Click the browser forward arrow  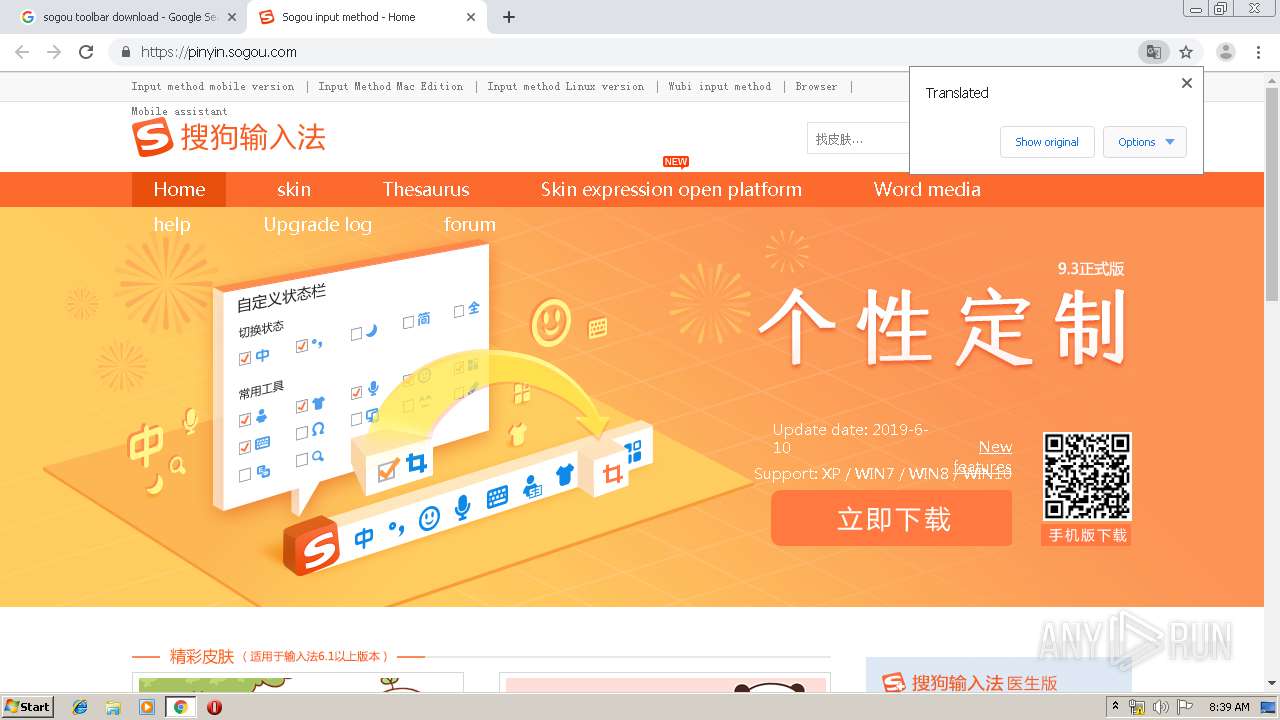tap(54, 52)
